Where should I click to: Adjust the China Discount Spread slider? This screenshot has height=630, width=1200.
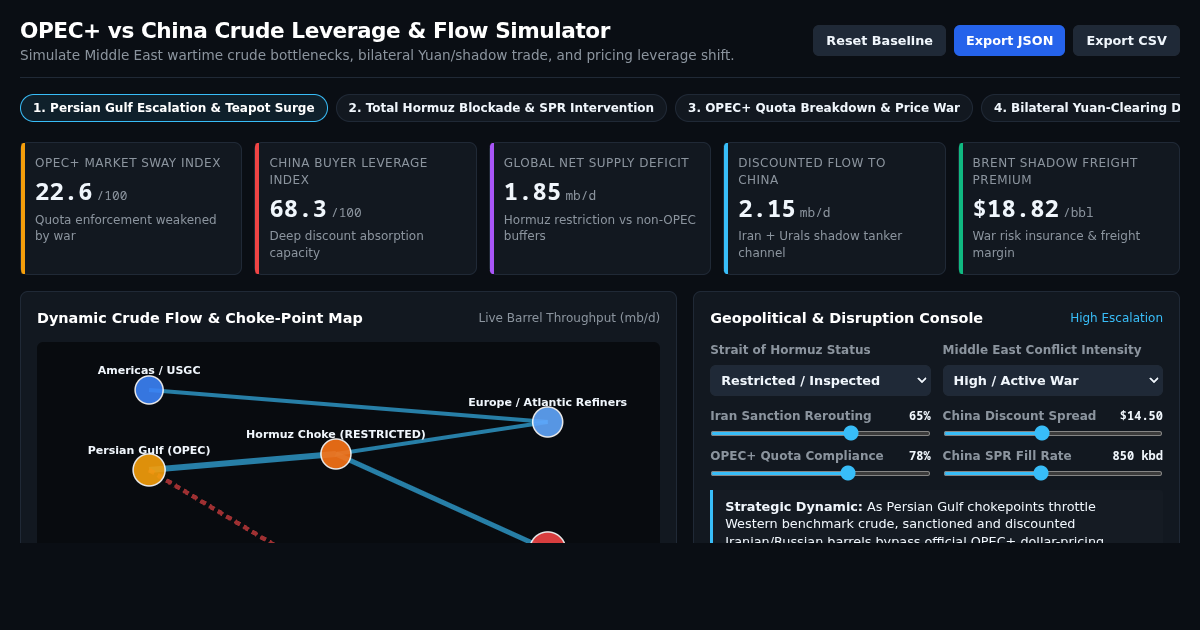click(1052, 433)
